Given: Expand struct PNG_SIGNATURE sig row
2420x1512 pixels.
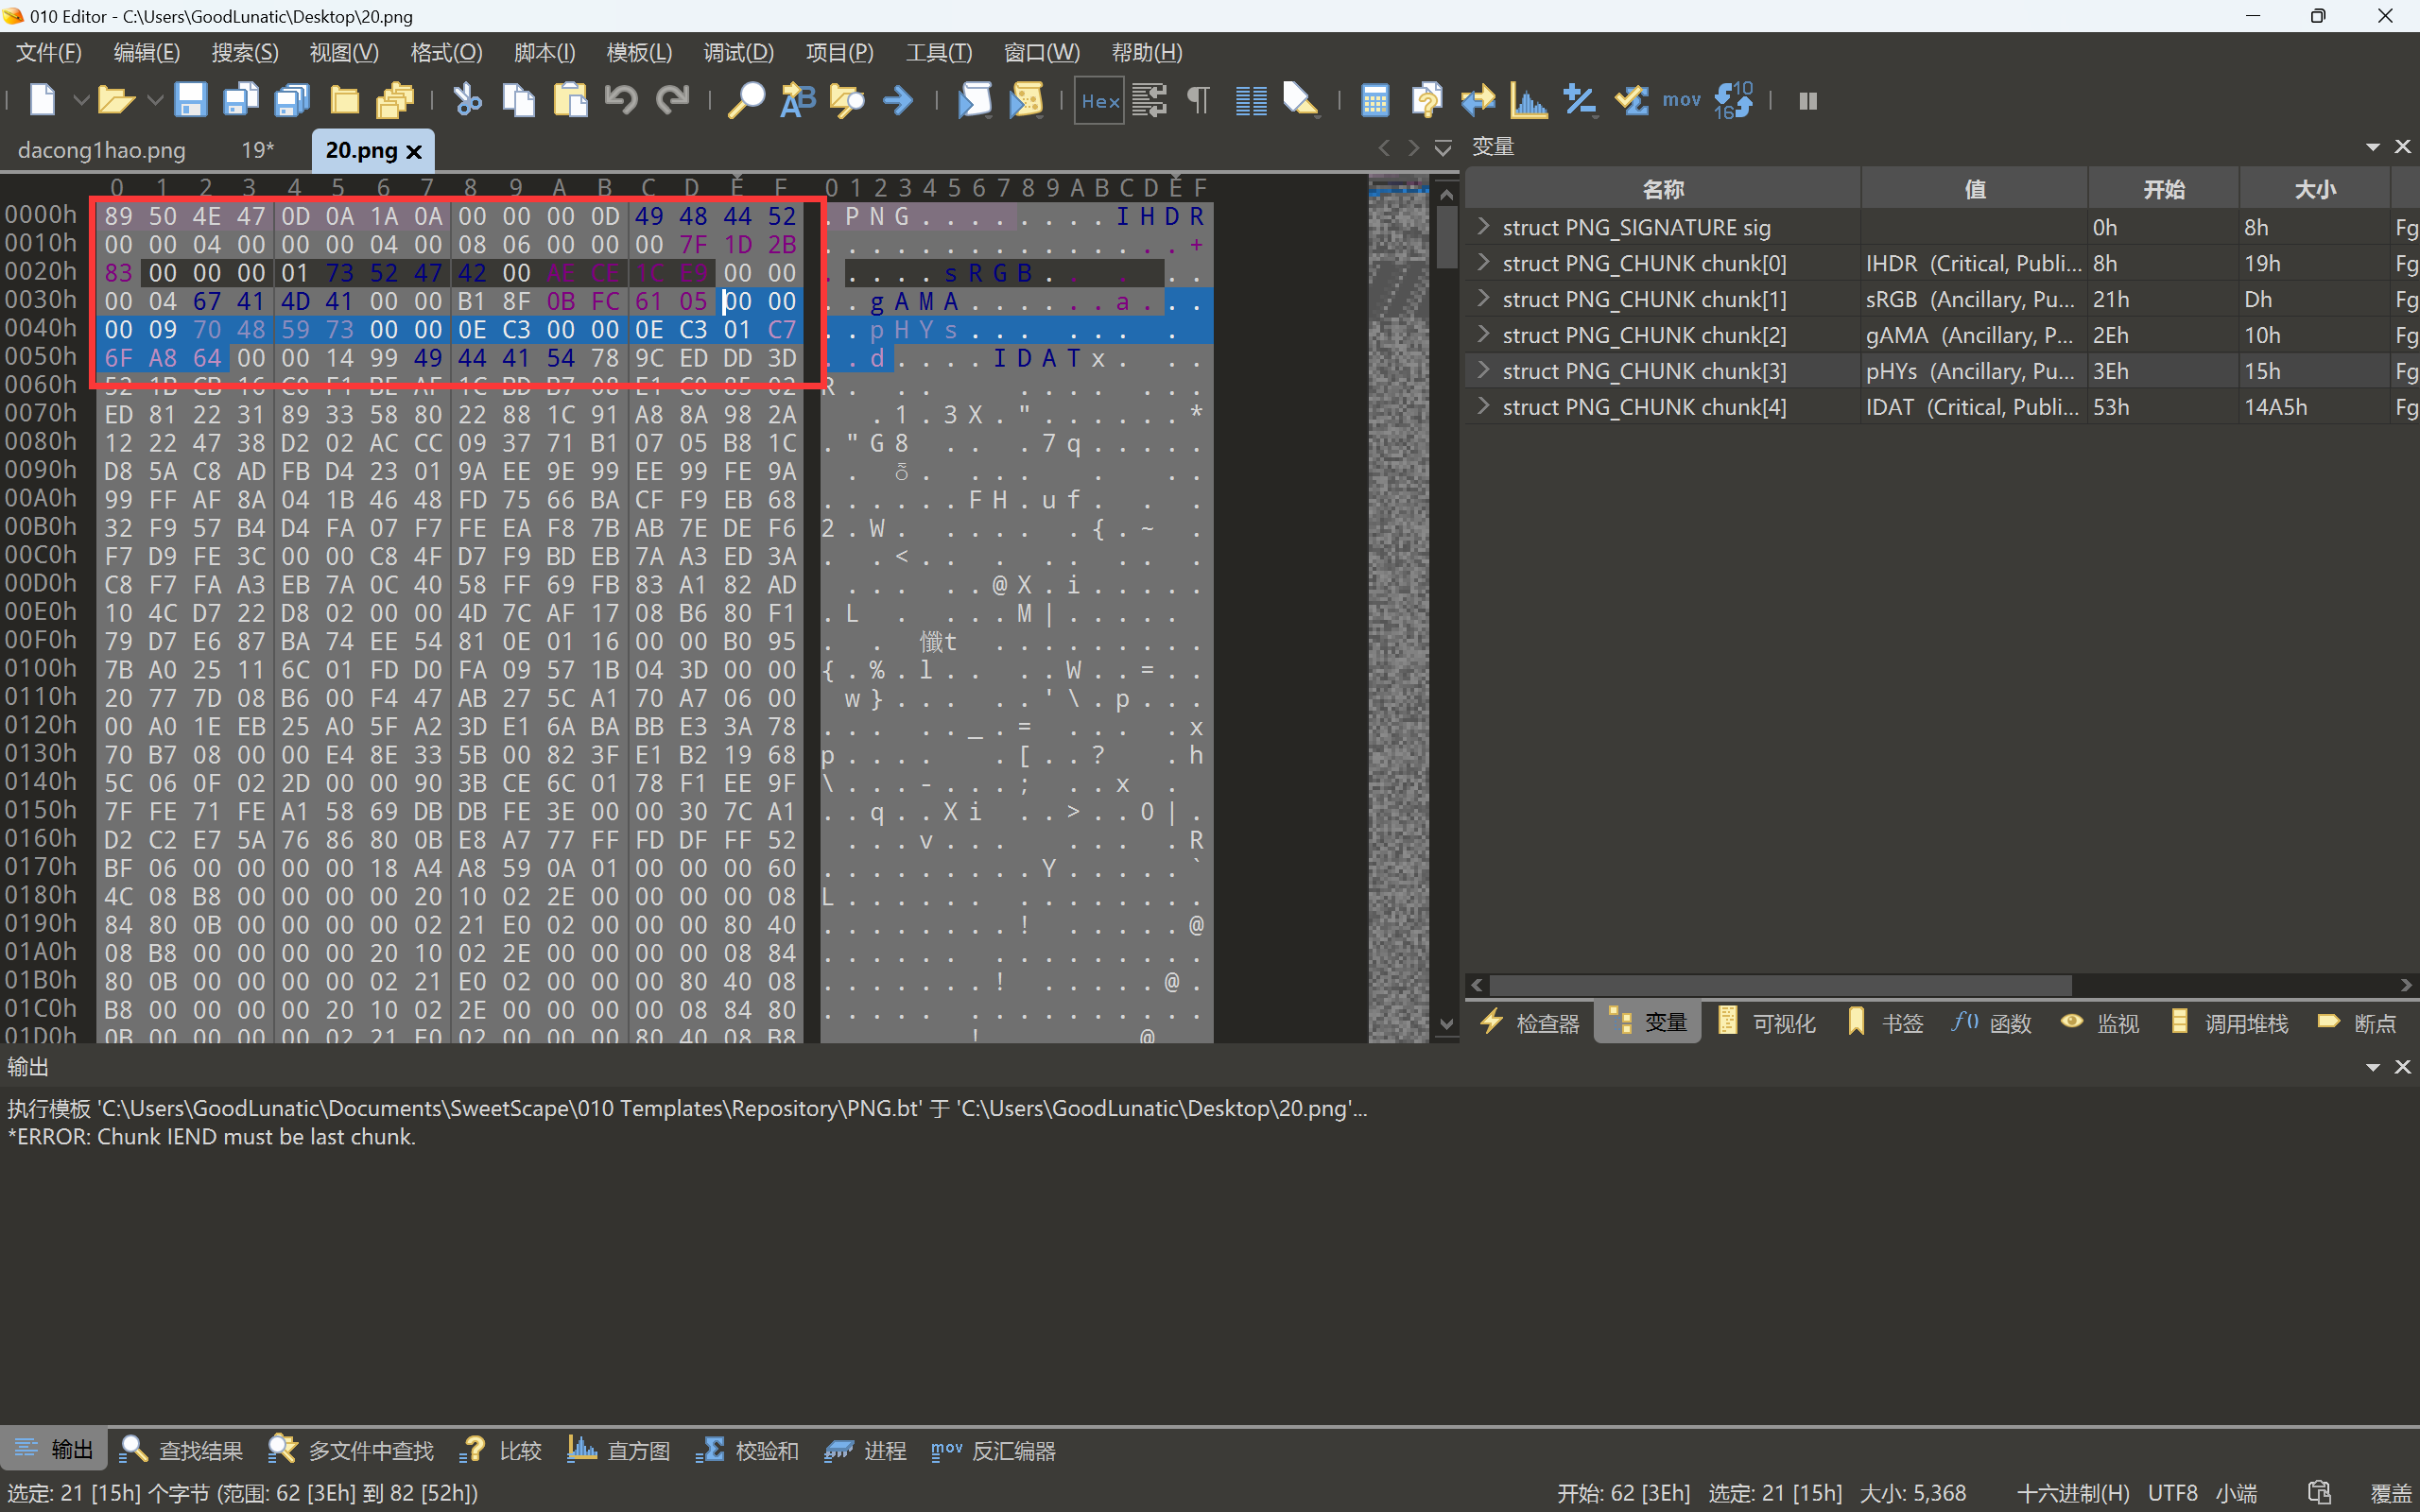Looking at the screenshot, I should 1483,227.
